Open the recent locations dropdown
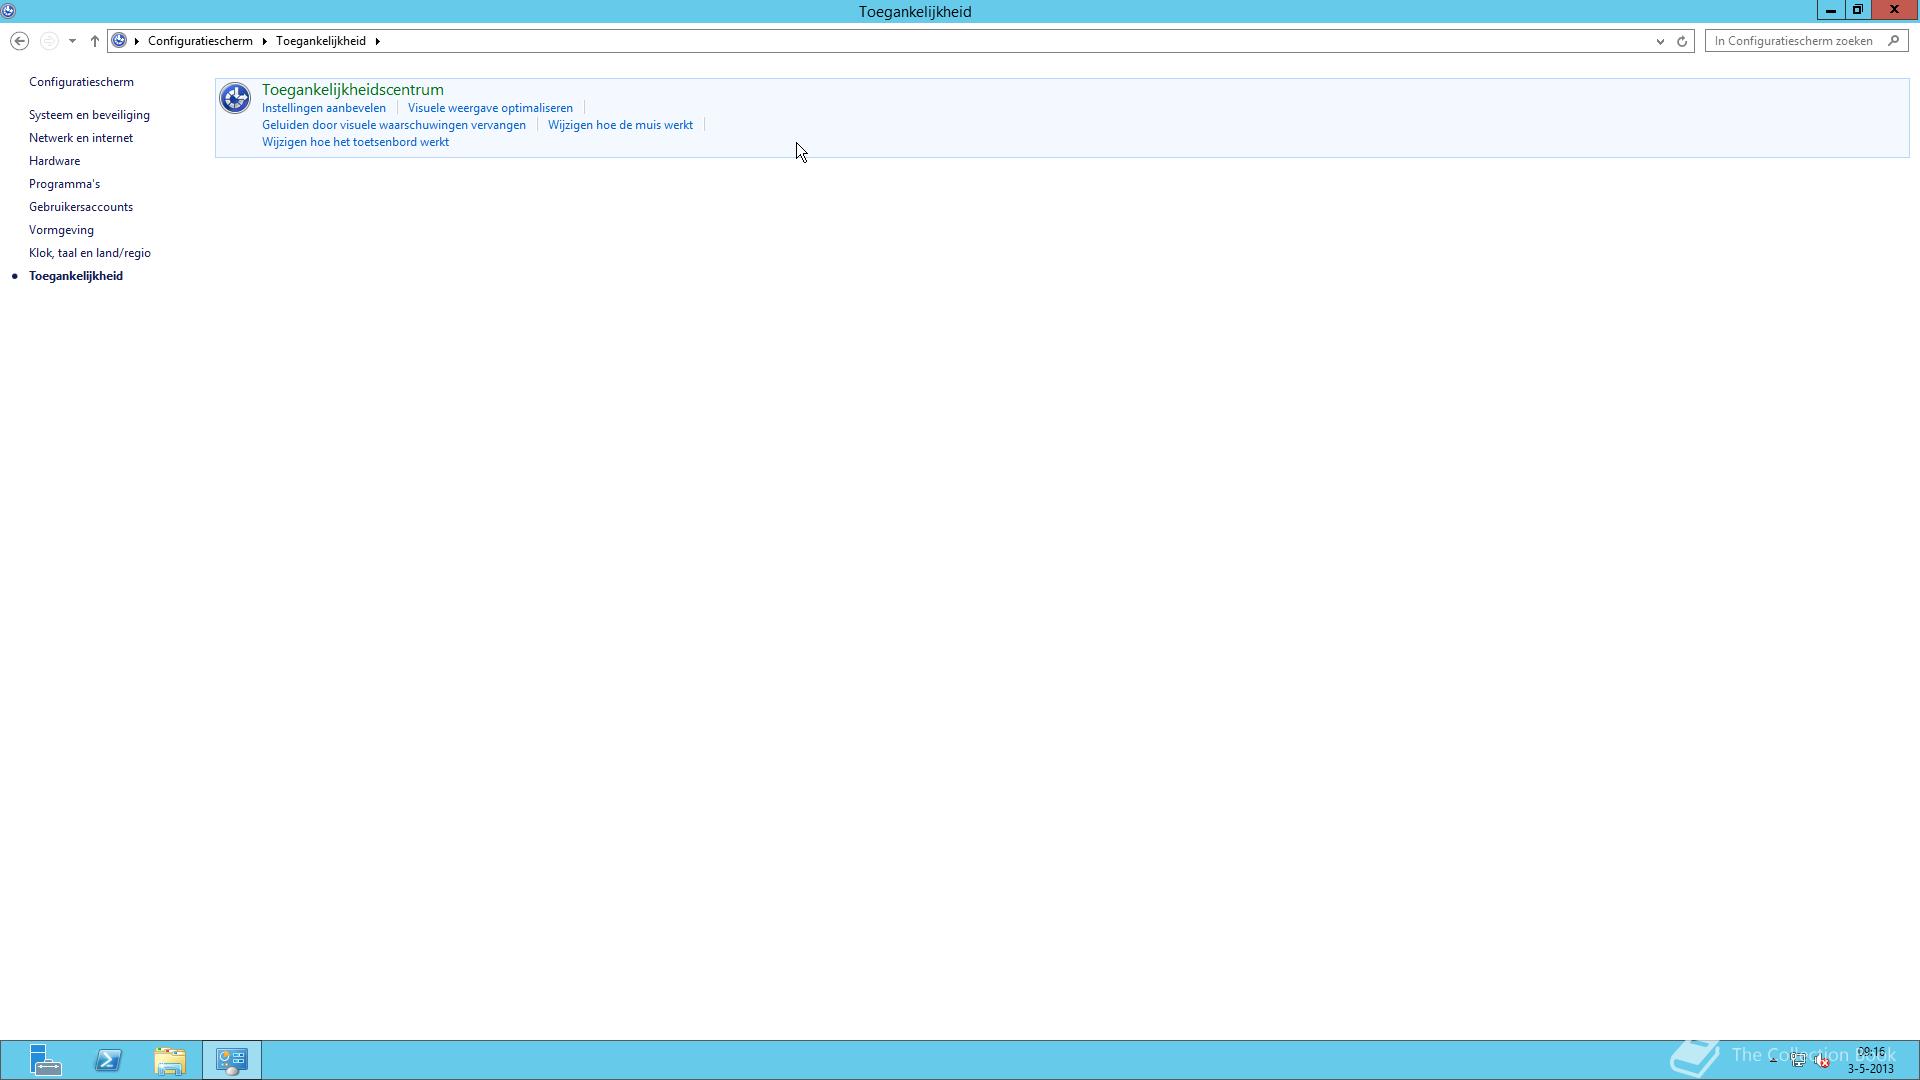The height and width of the screenshot is (1080, 1920). [x=72, y=41]
